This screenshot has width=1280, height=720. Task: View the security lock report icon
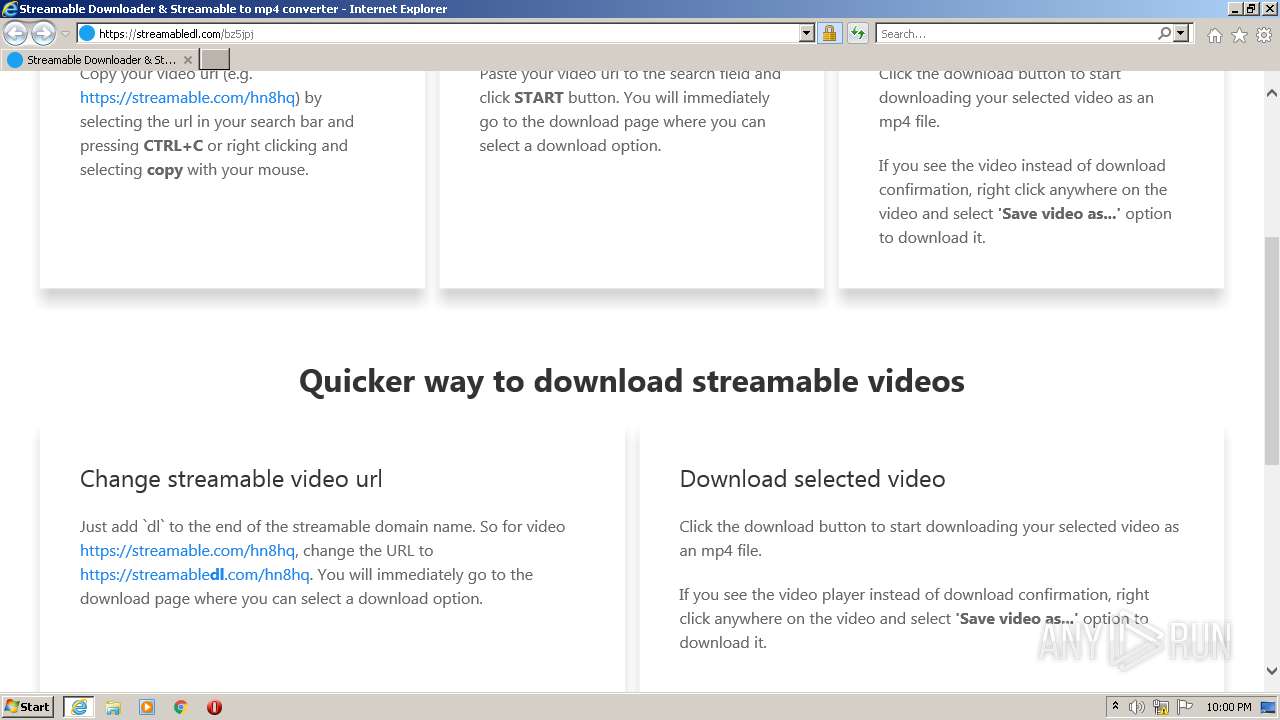coord(829,33)
